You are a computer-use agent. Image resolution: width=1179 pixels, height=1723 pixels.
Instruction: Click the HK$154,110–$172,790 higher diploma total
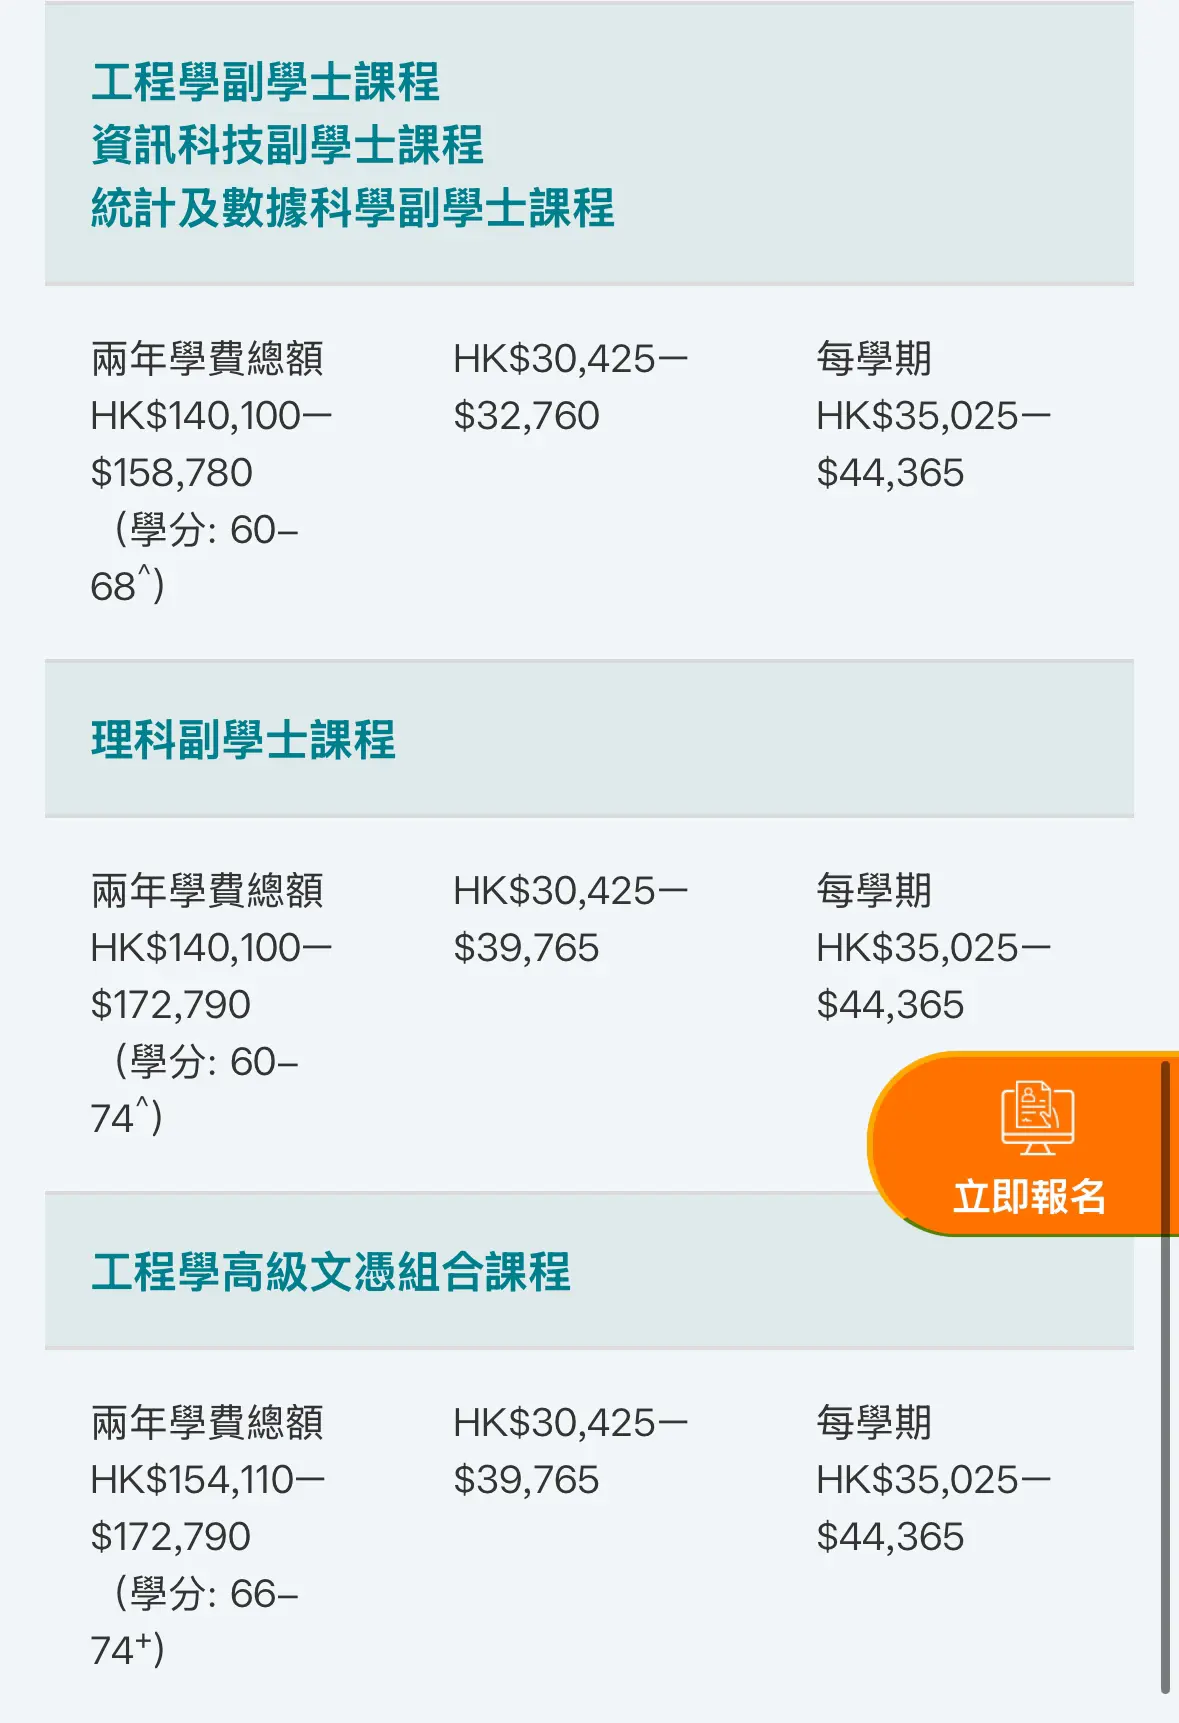coord(208,1508)
